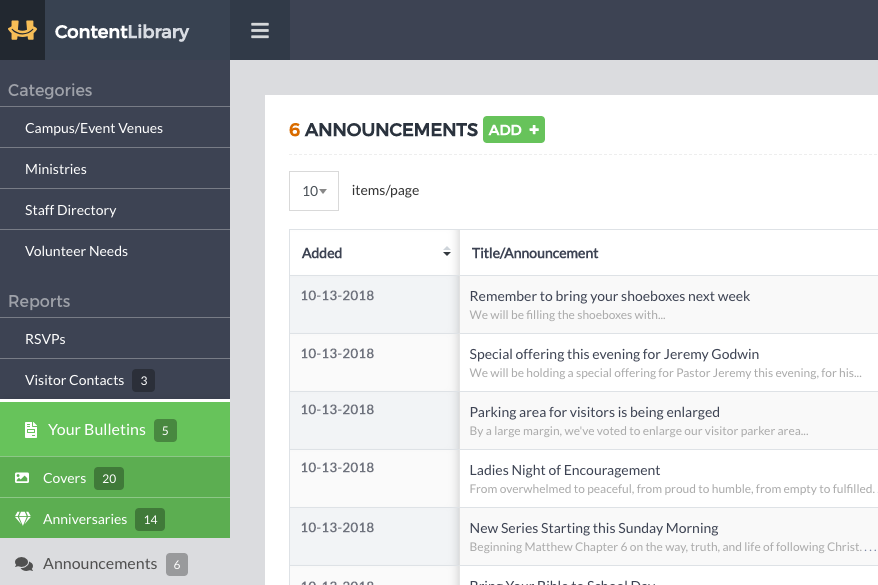Open the items per page dropdown
This screenshot has height=585, width=878.
314,191
